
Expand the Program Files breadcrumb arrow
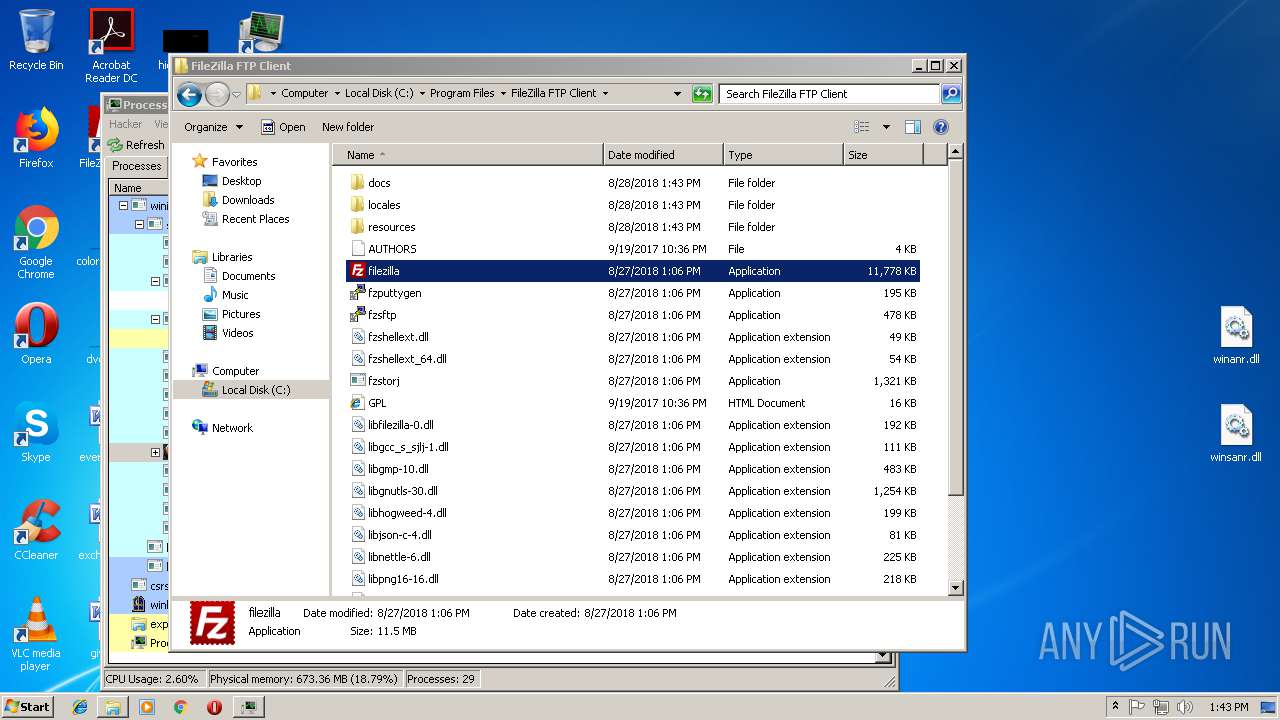(502, 93)
